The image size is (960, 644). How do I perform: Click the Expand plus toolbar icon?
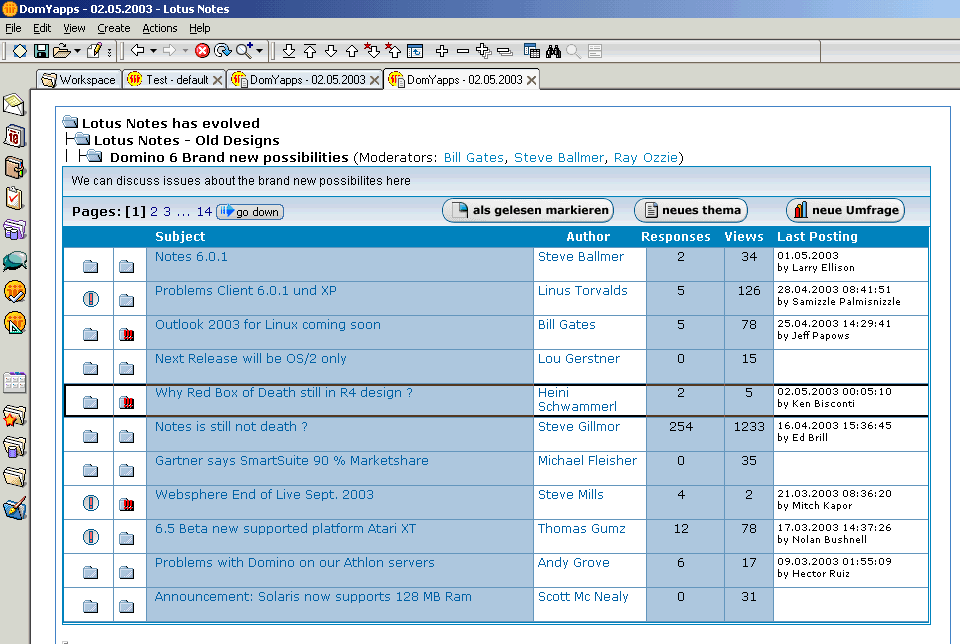point(441,51)
